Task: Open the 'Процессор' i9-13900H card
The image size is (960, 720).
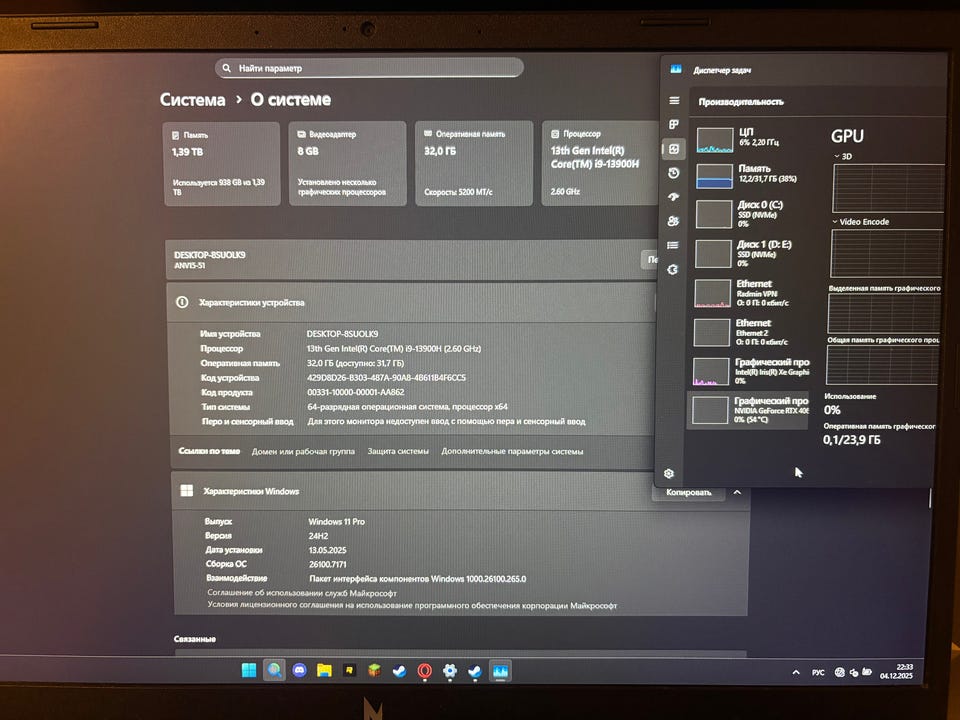Action: [x=600, y=163]
